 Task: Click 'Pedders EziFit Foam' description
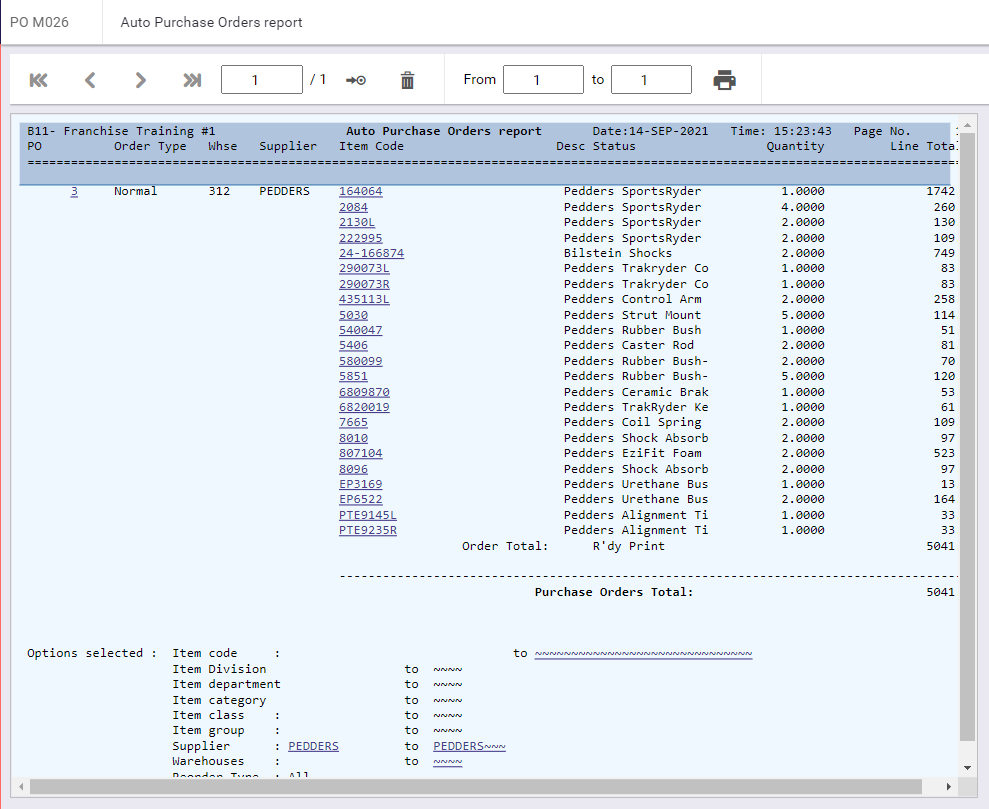[x=632, y=453]
